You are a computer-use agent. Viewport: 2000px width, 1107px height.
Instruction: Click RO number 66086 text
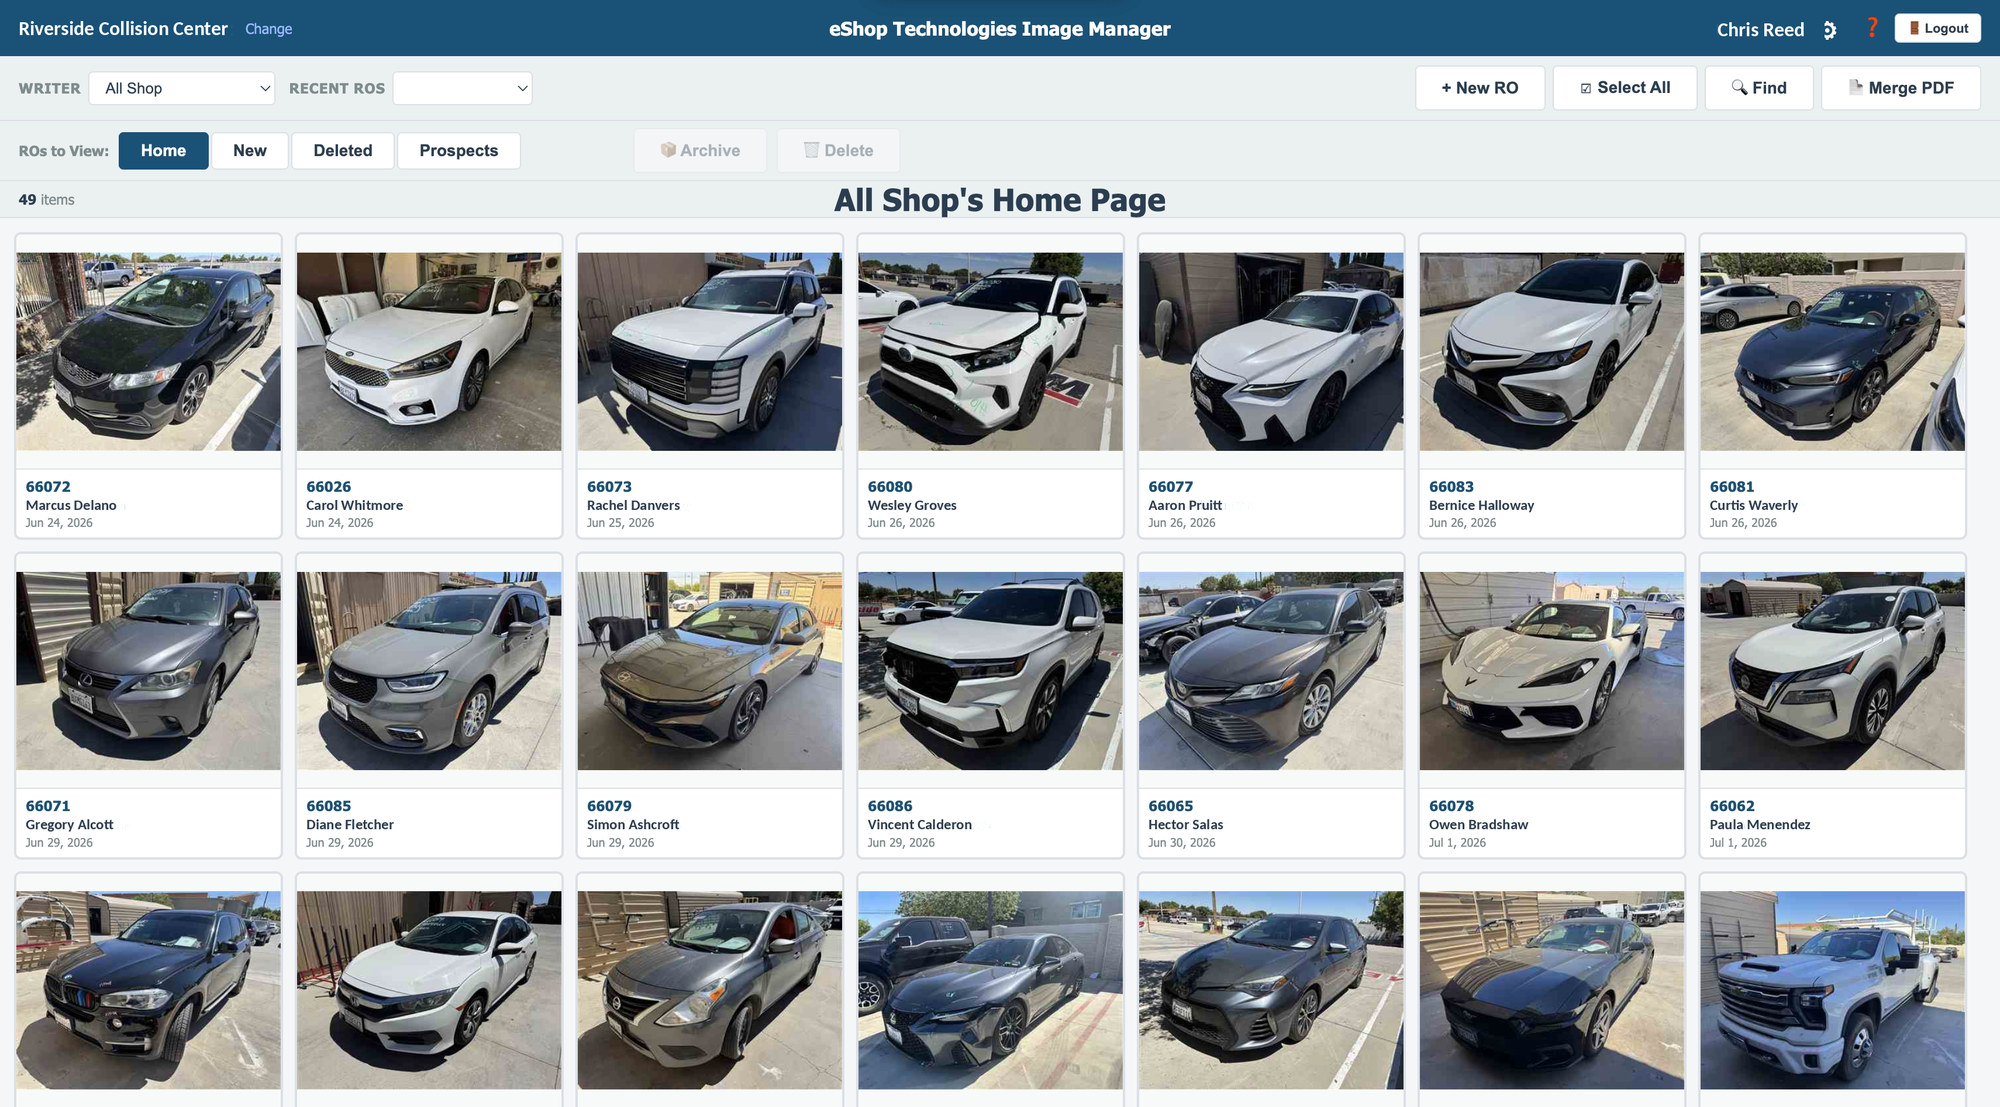point(890,806)
